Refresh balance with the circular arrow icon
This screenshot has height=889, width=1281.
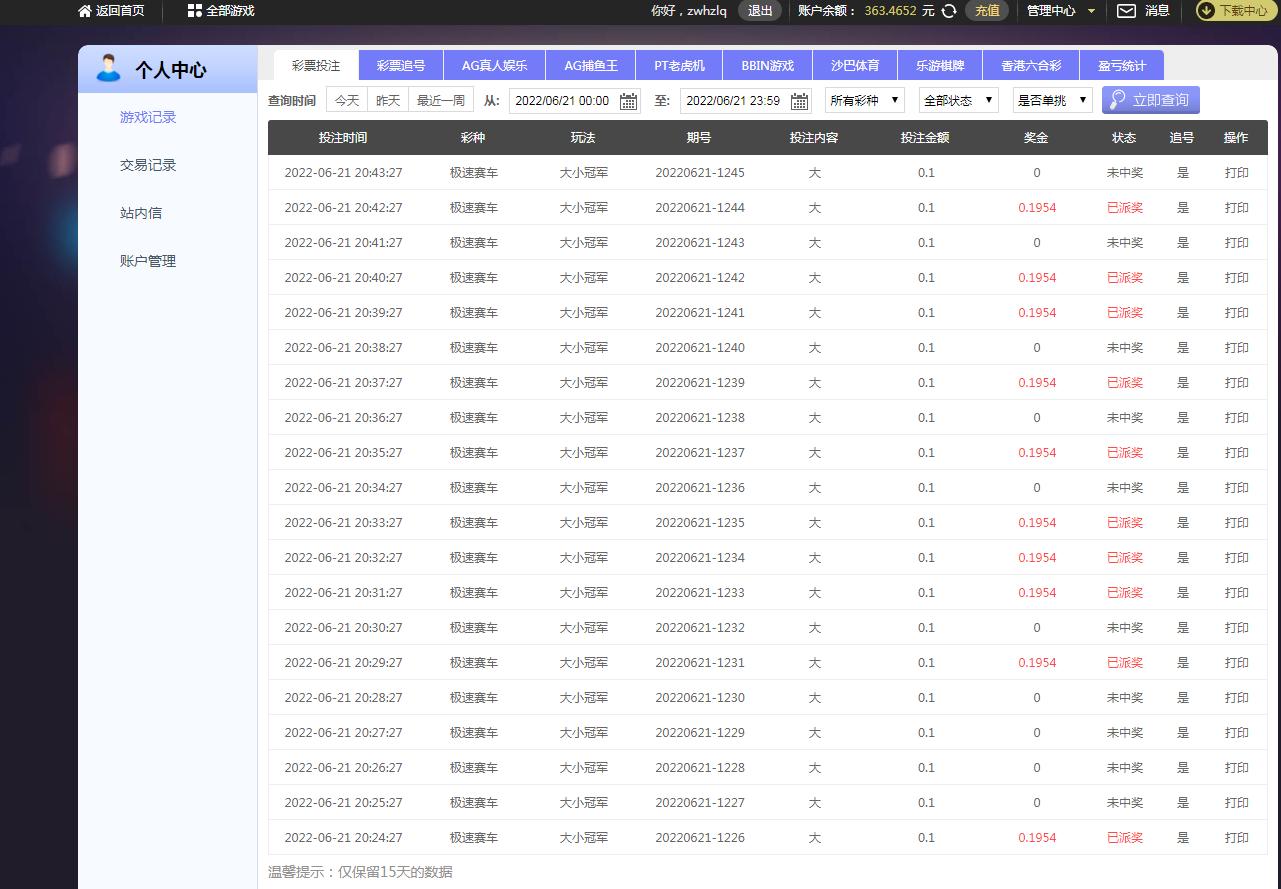pyautogui.click(x=949, y=11)
